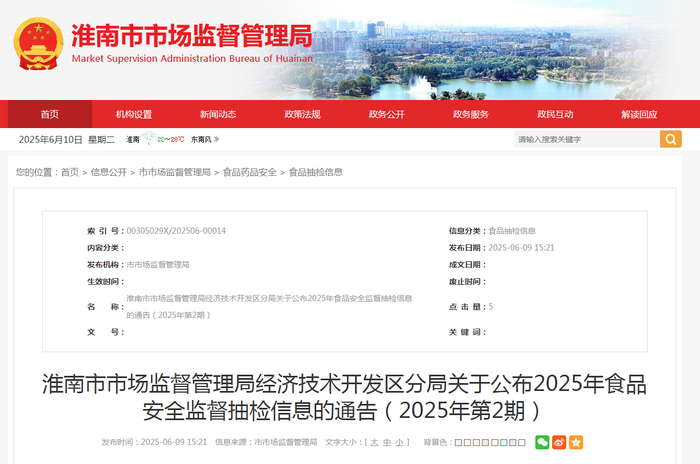Click the date text 2025年6月10日
Image resolution: width=700 pixels, height=464 pixels.
(x=50, y=139)
